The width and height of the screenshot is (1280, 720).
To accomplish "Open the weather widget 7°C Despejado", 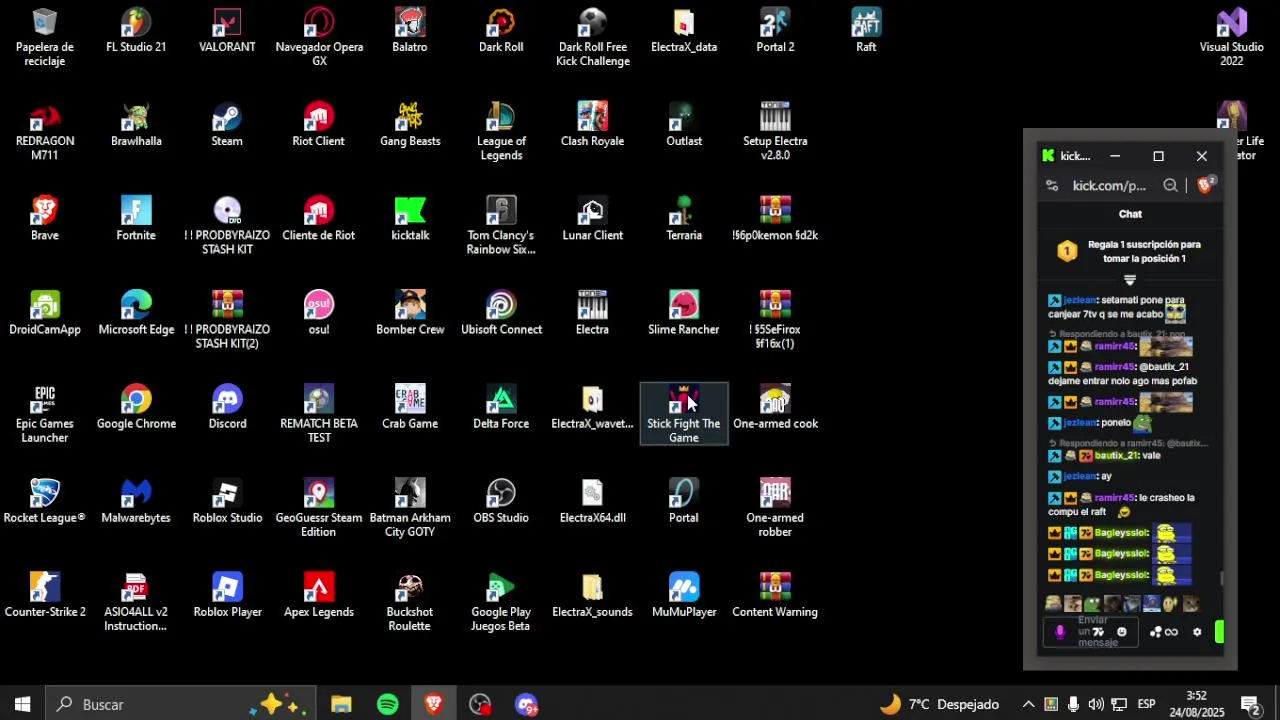I will 938,704.
